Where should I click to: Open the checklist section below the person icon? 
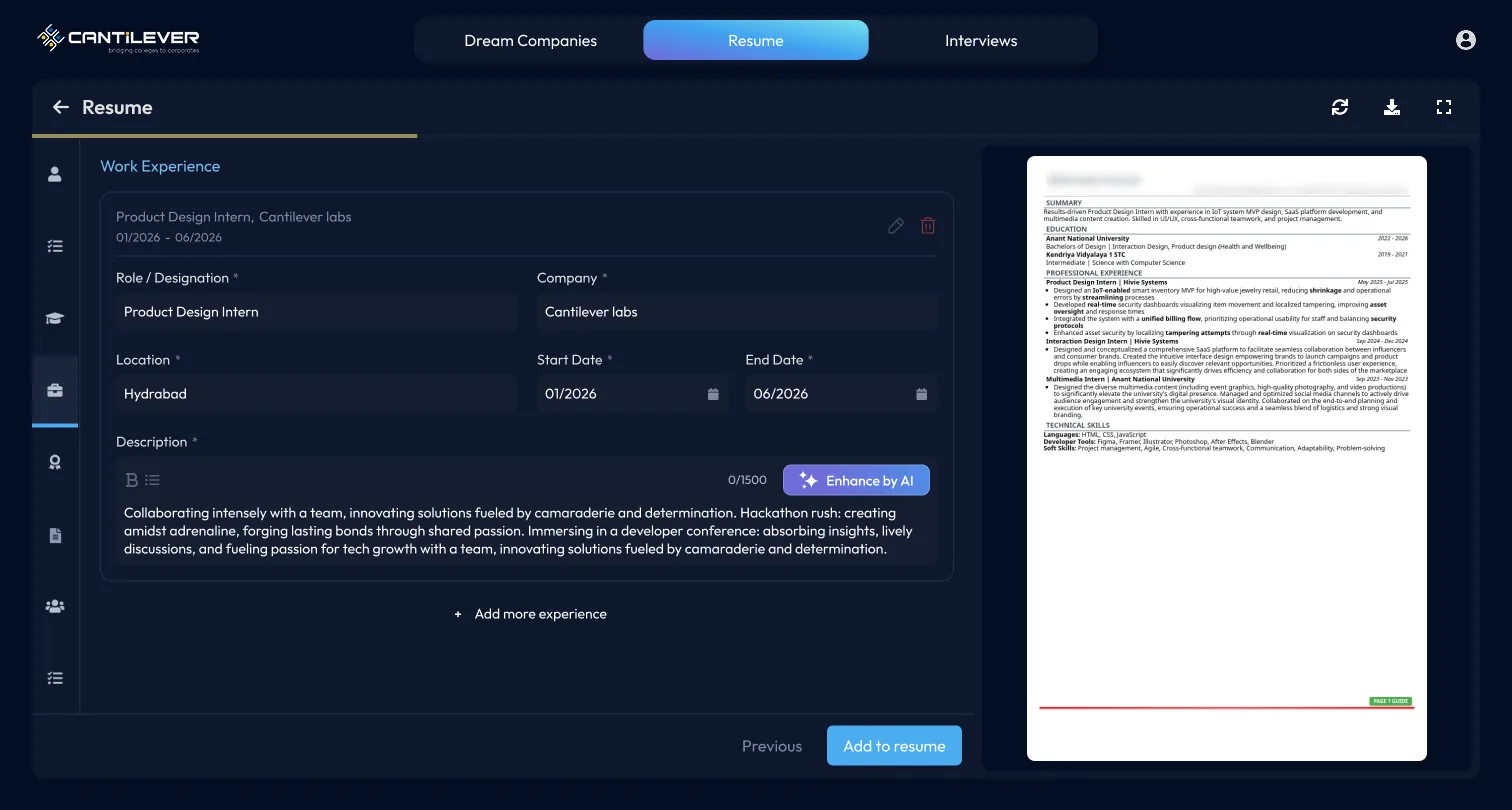[x=55, y=246]
